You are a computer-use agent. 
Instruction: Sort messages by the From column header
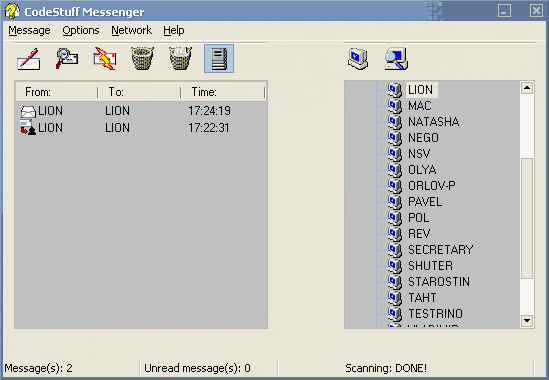click(x=57, y=92)
